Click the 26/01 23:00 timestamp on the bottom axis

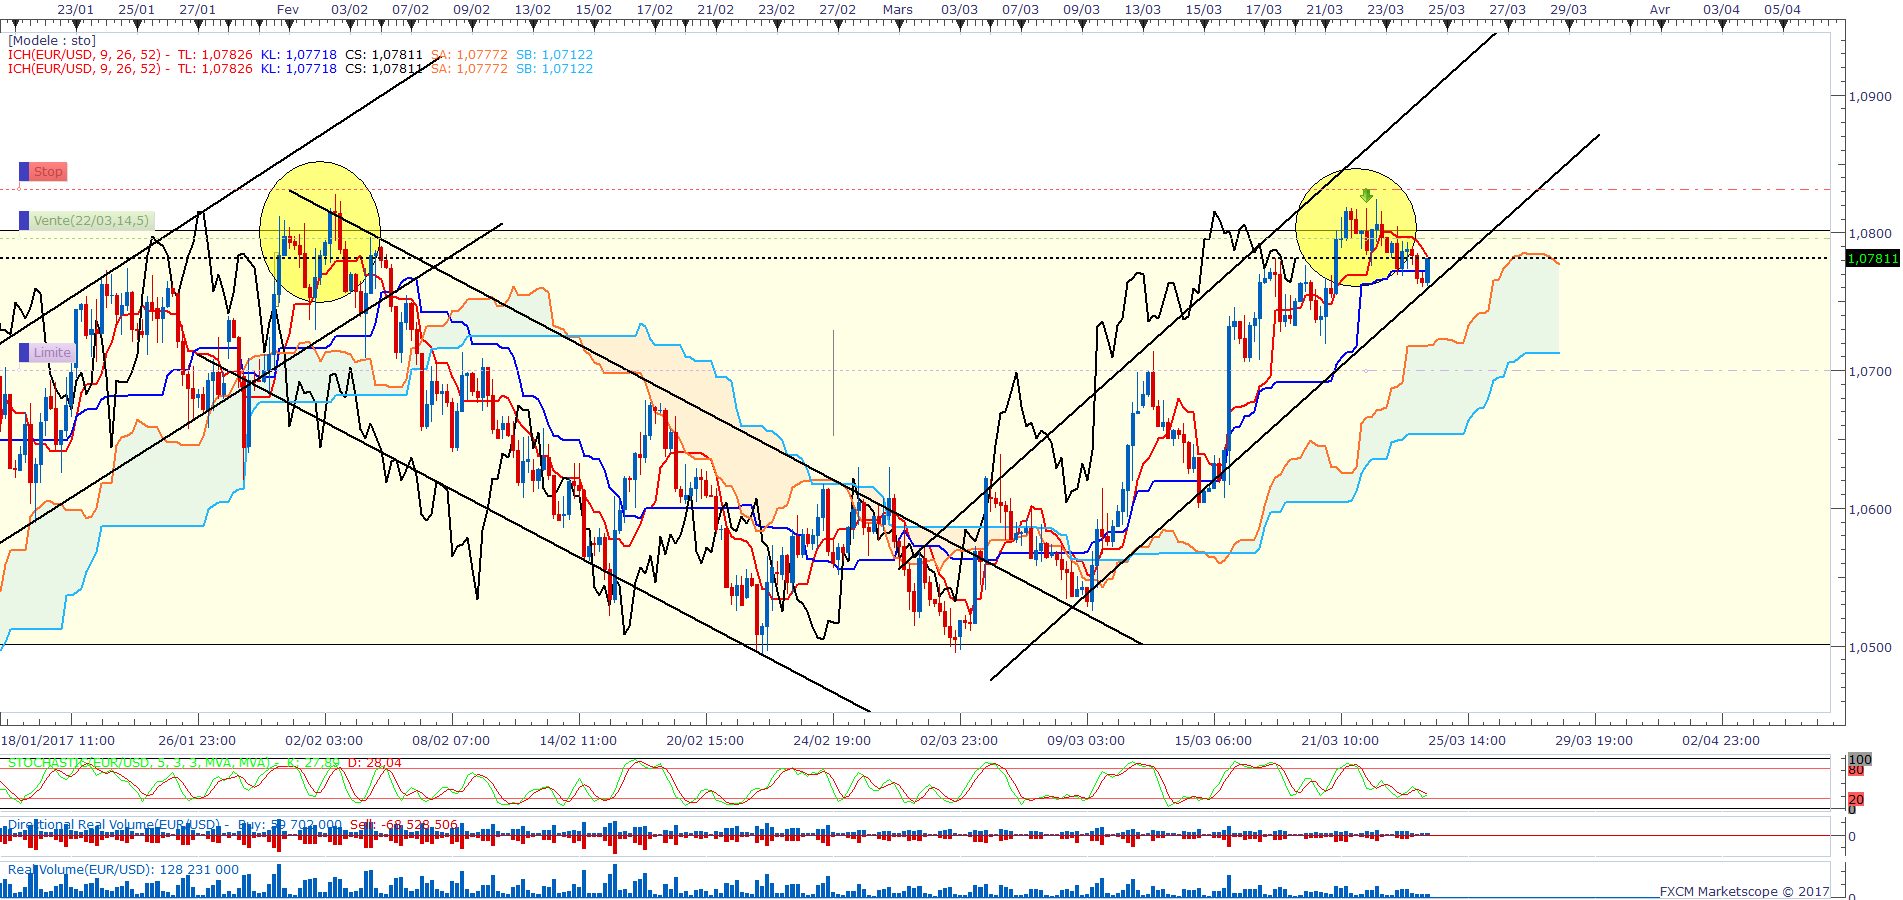tap(197, 741)
